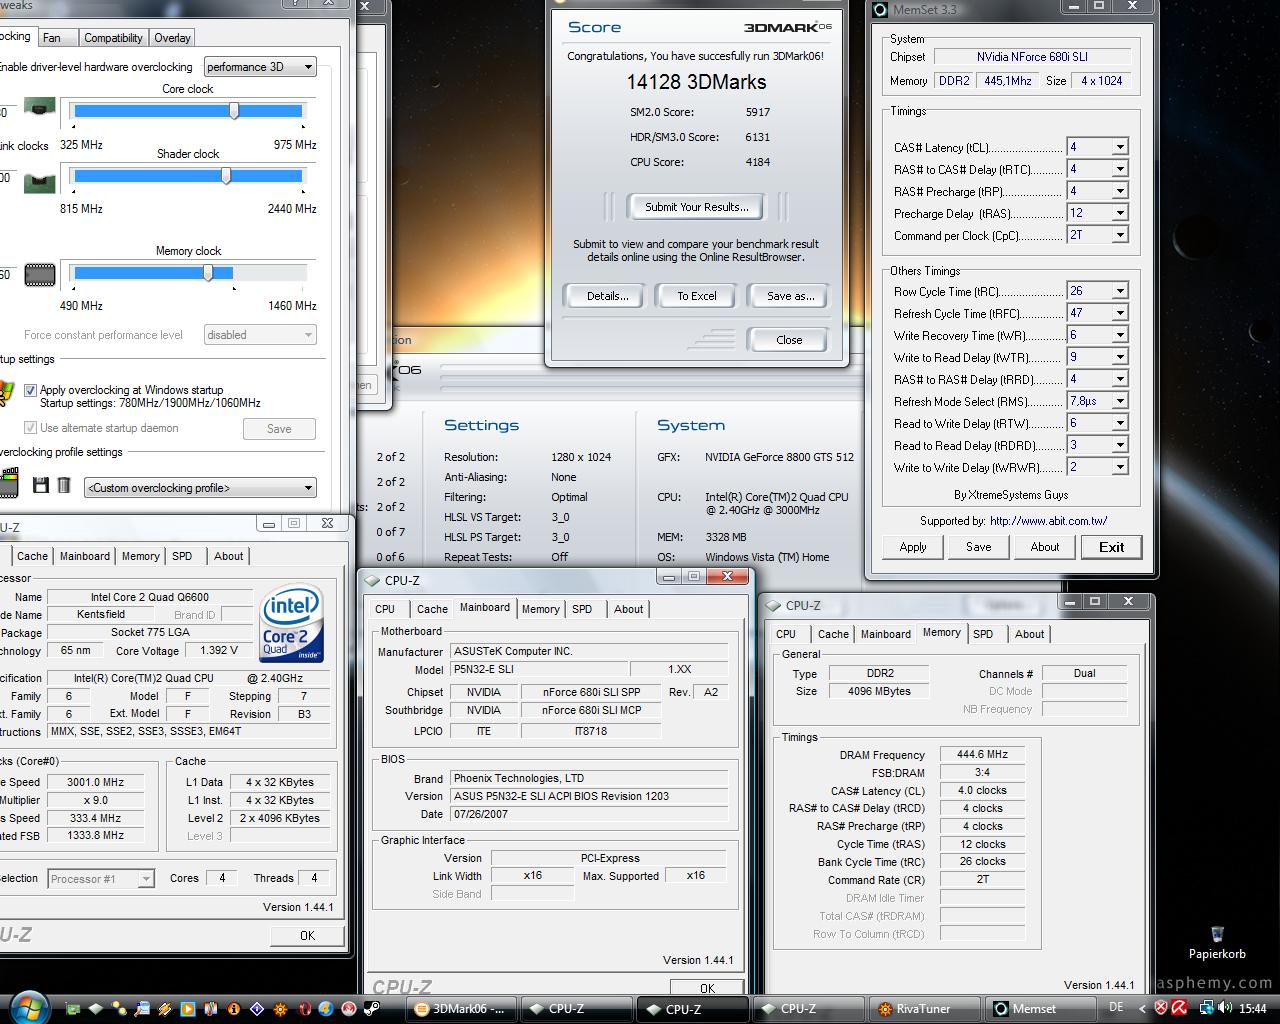Click the GPU icon beside Core clock slider
Image resolution: width=1280 pixels, height=1024 pixels.
(x=40, y=106)
